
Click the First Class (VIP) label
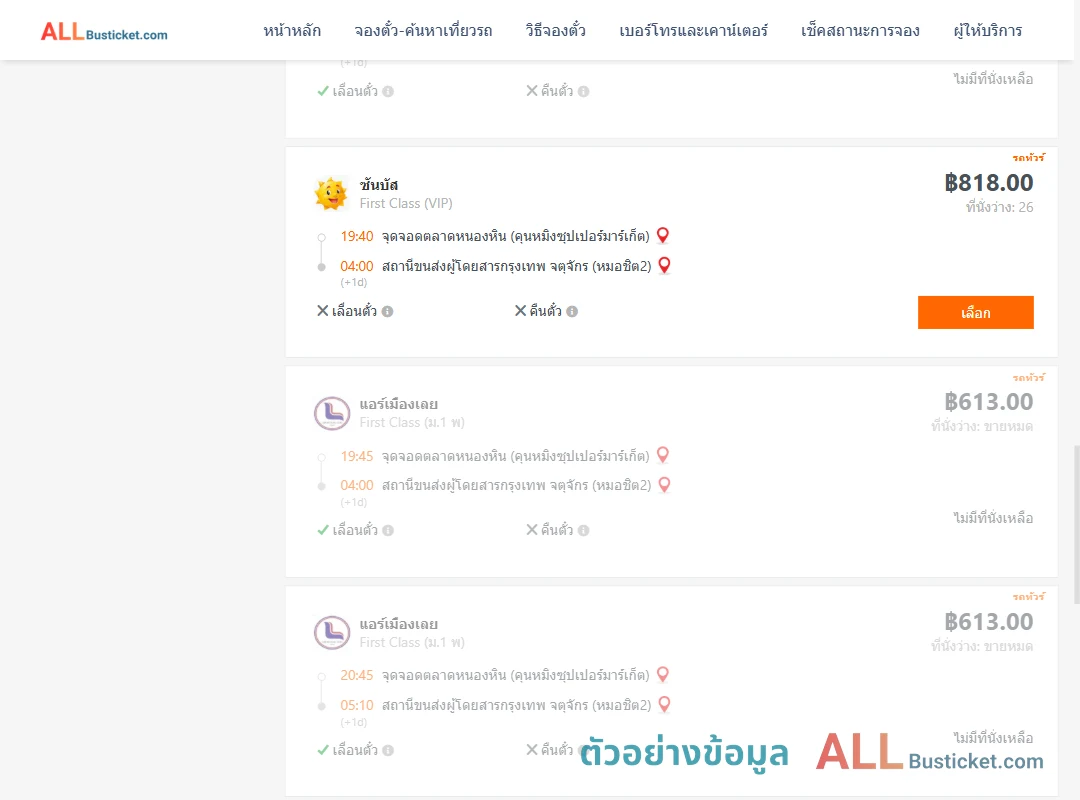pos(406,203)
